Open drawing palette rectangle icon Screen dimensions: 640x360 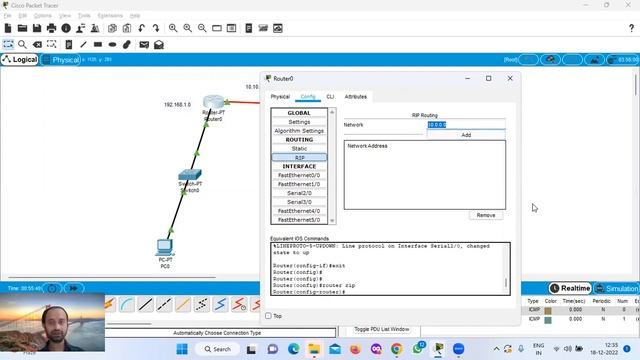pos(217,28)
